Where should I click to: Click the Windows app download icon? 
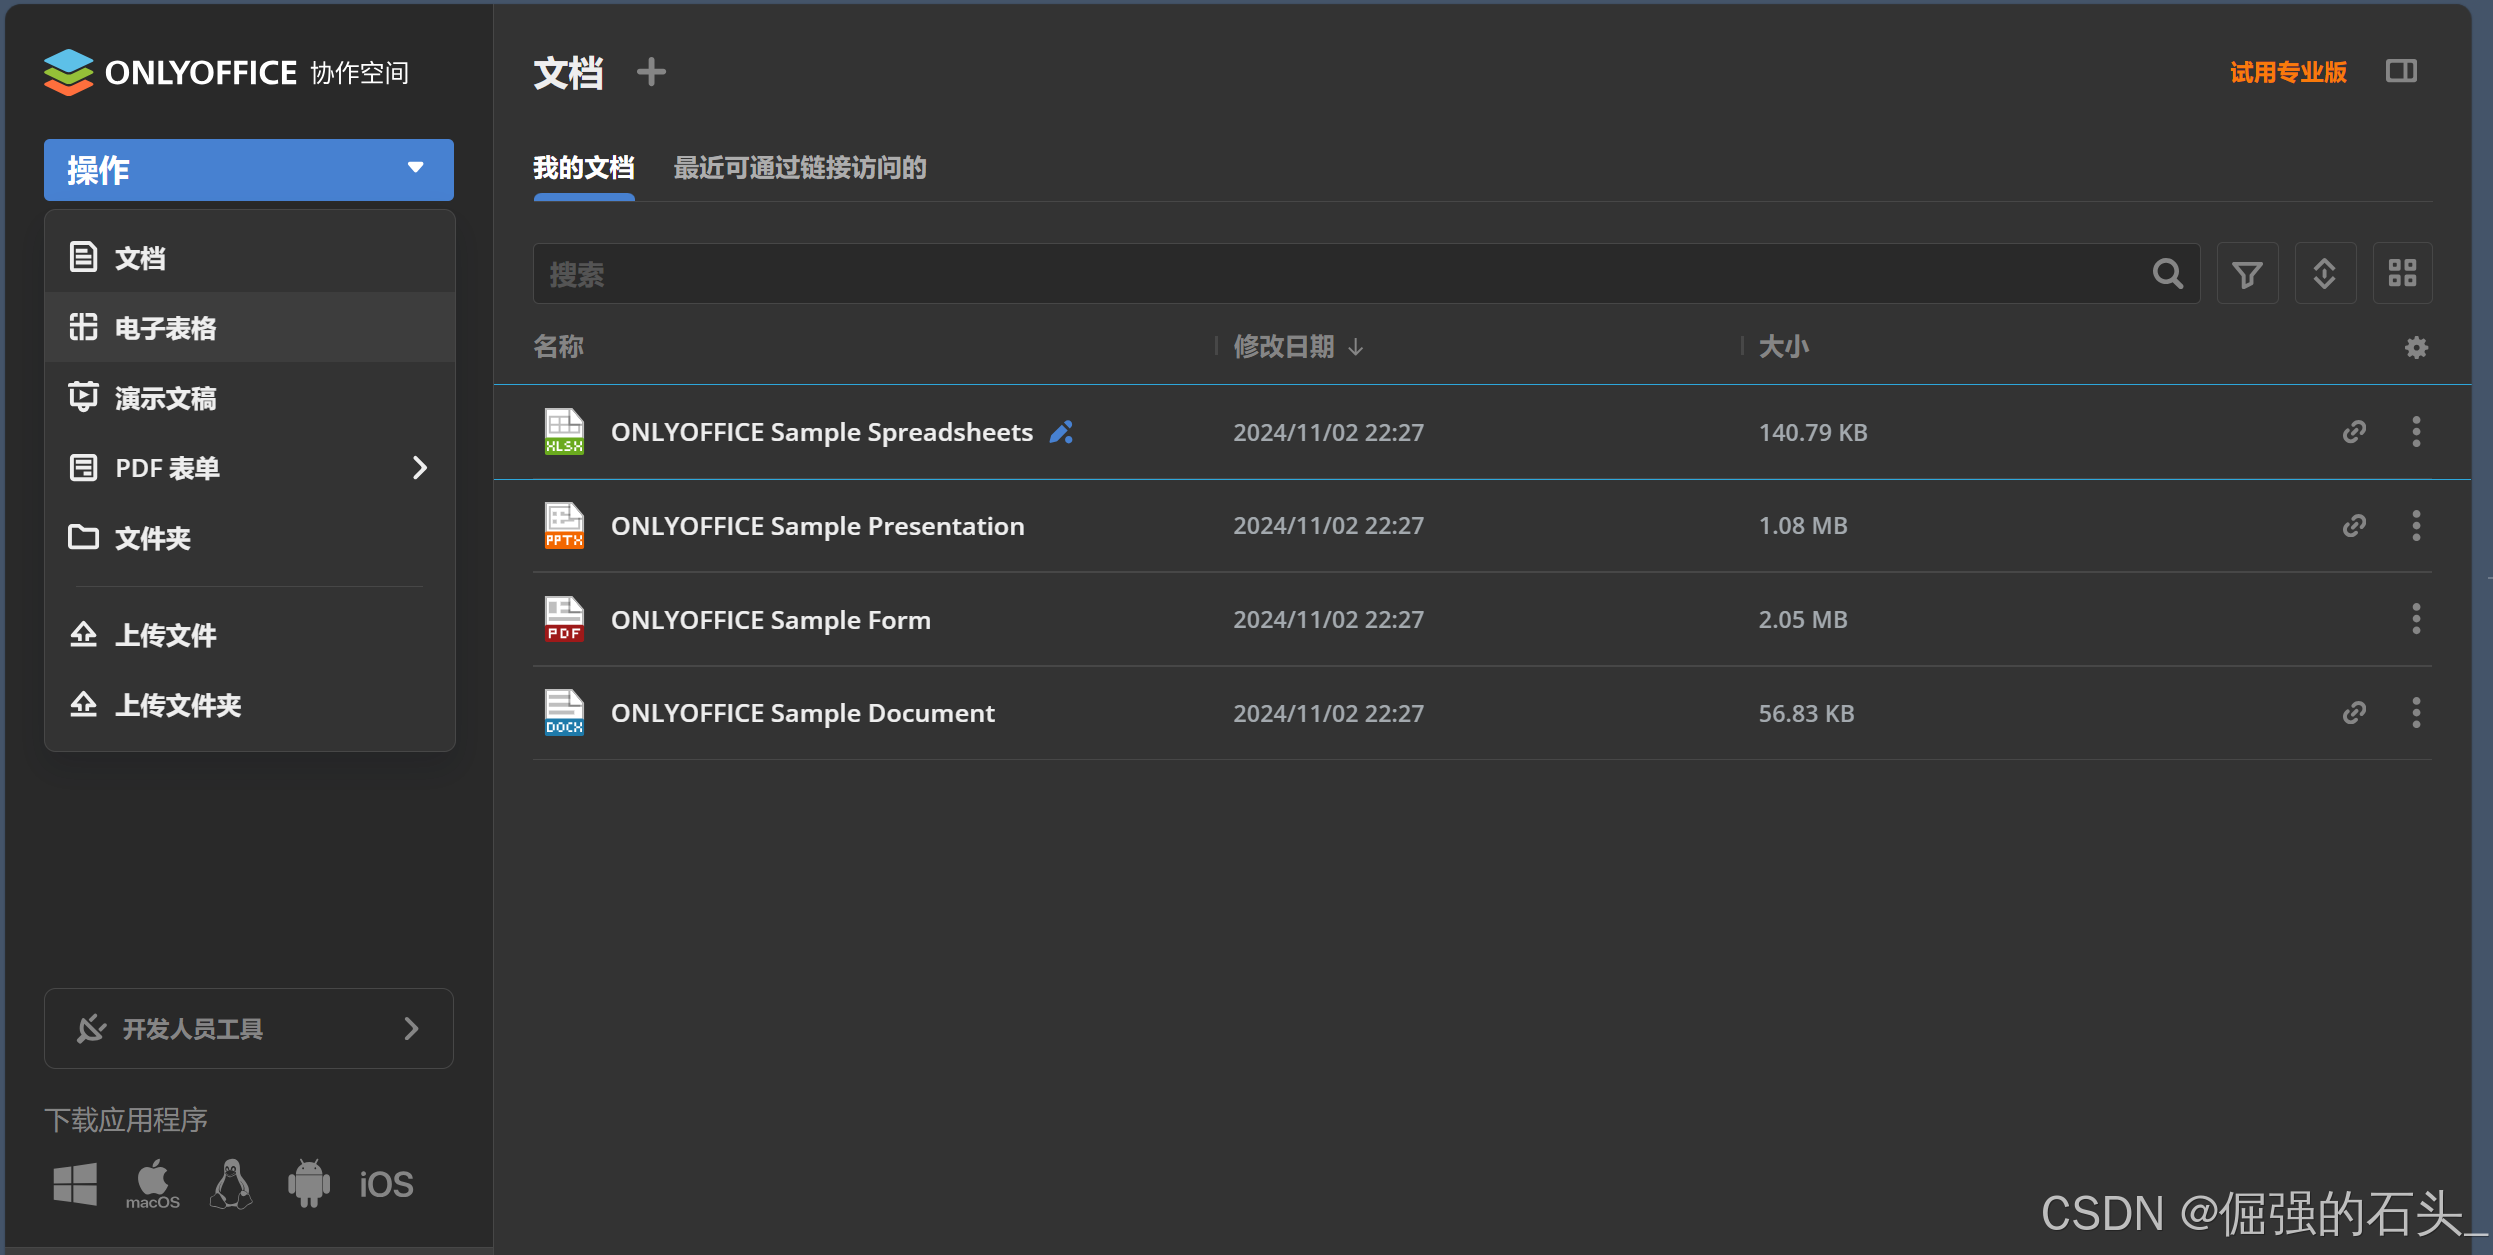pos(75,1184)
